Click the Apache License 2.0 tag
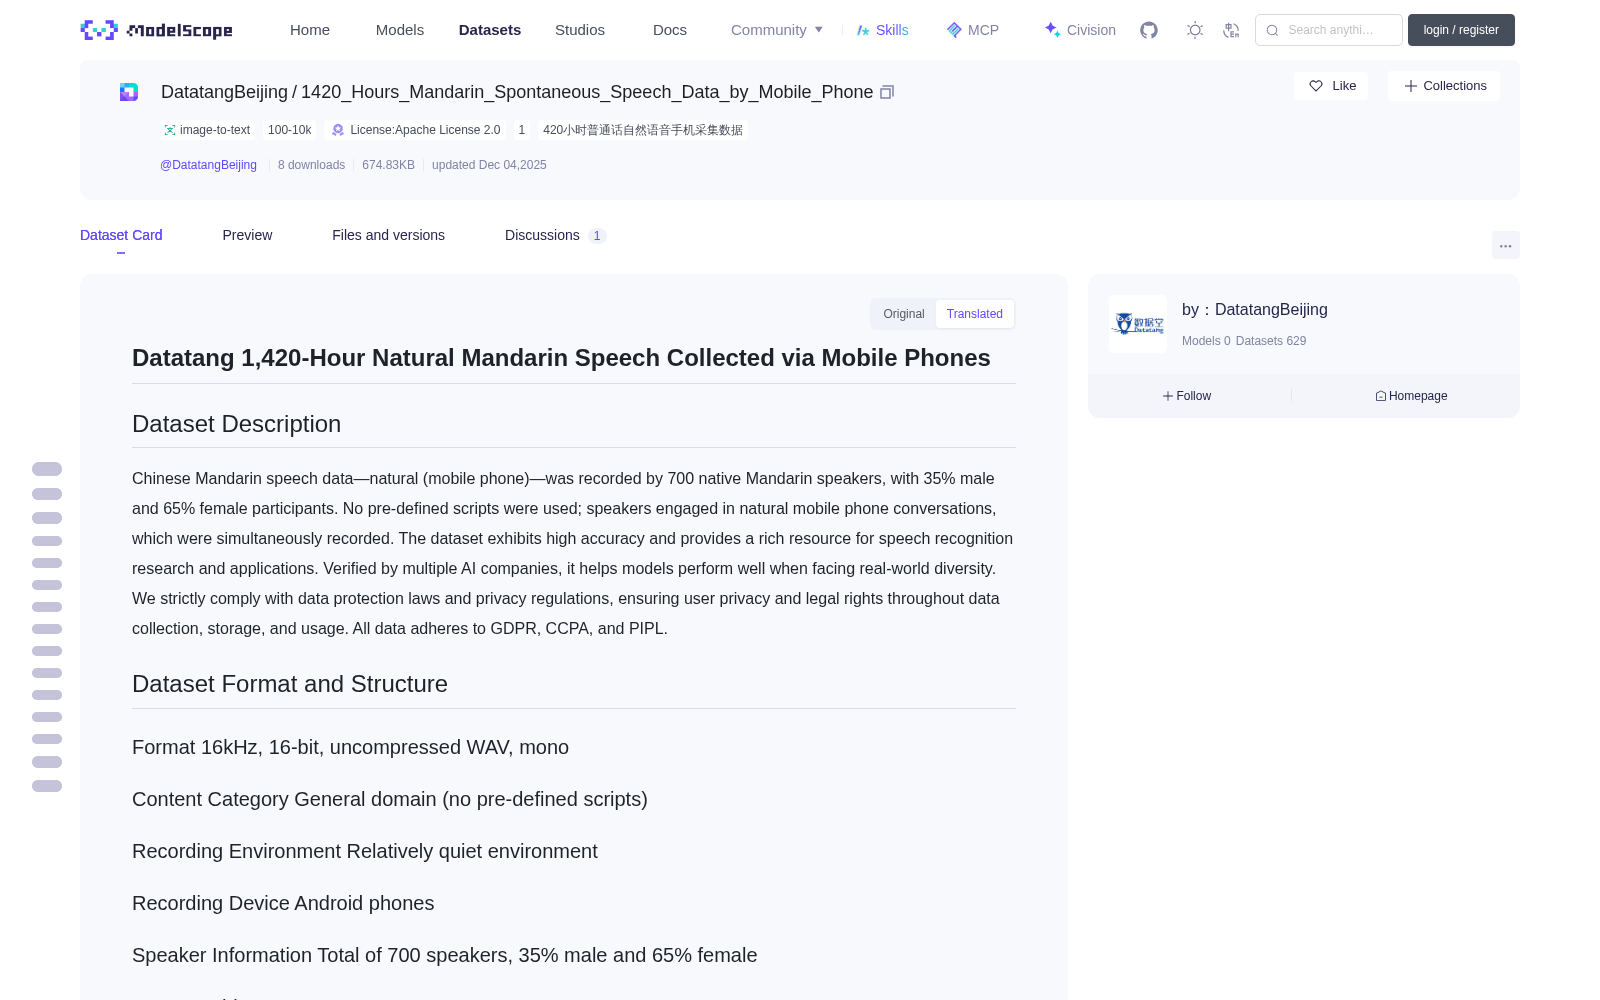Screen dimensions: 1600x1000 point(416,130)
